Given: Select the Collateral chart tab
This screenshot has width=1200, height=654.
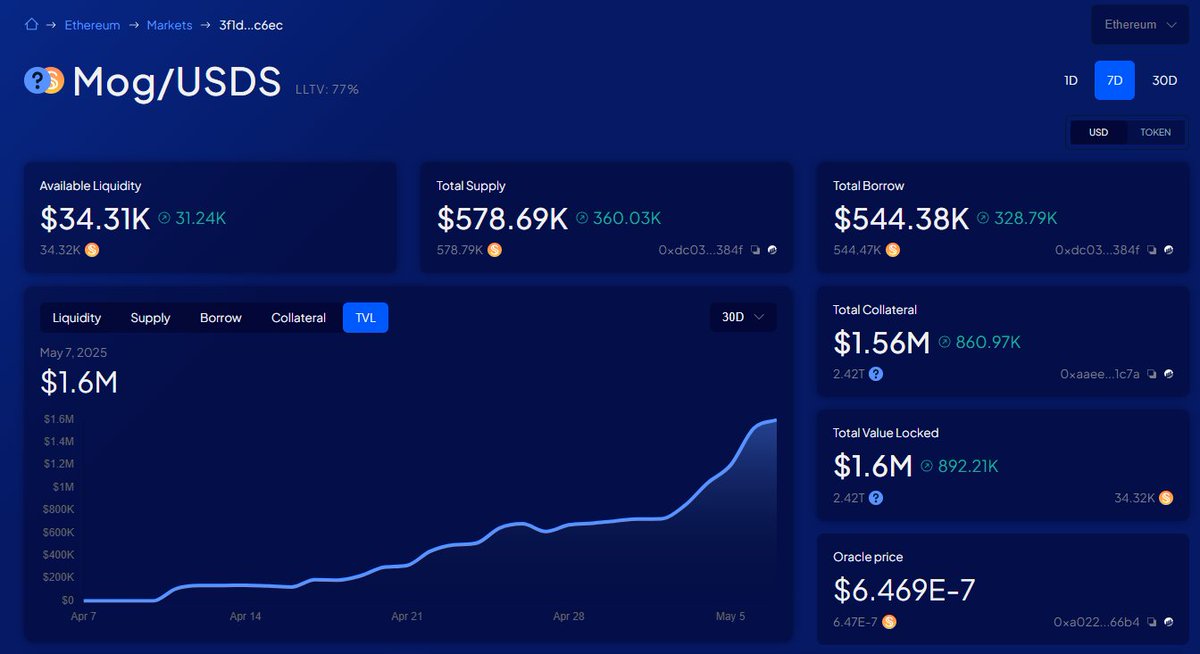Looking at the screenshot, I should coord(297,317).
